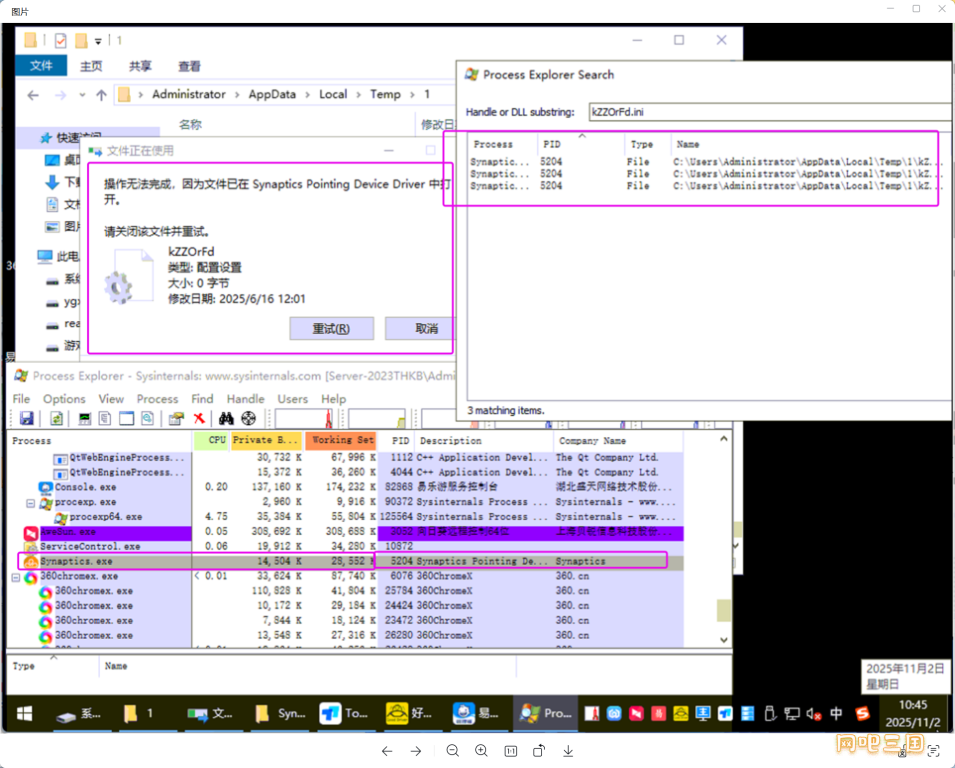
Task: Click the Save icon in Process Explorer toolbar
Action: (x=27, y=418)
